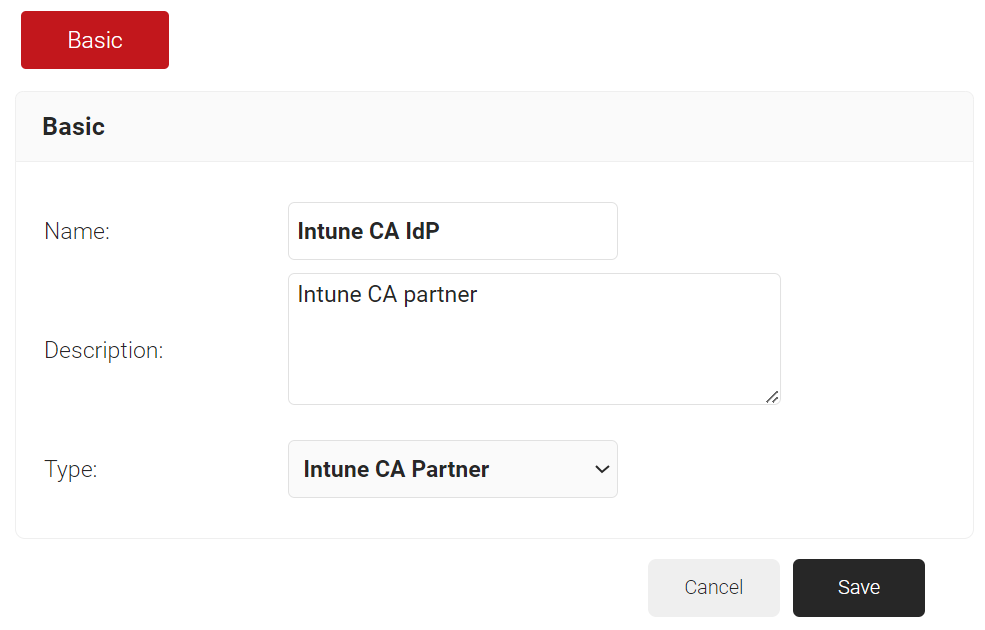This screenshot has height=630, width=985.
Task: Click the chevron arrow in the Type selector
Action: click(x=602, y=469)
